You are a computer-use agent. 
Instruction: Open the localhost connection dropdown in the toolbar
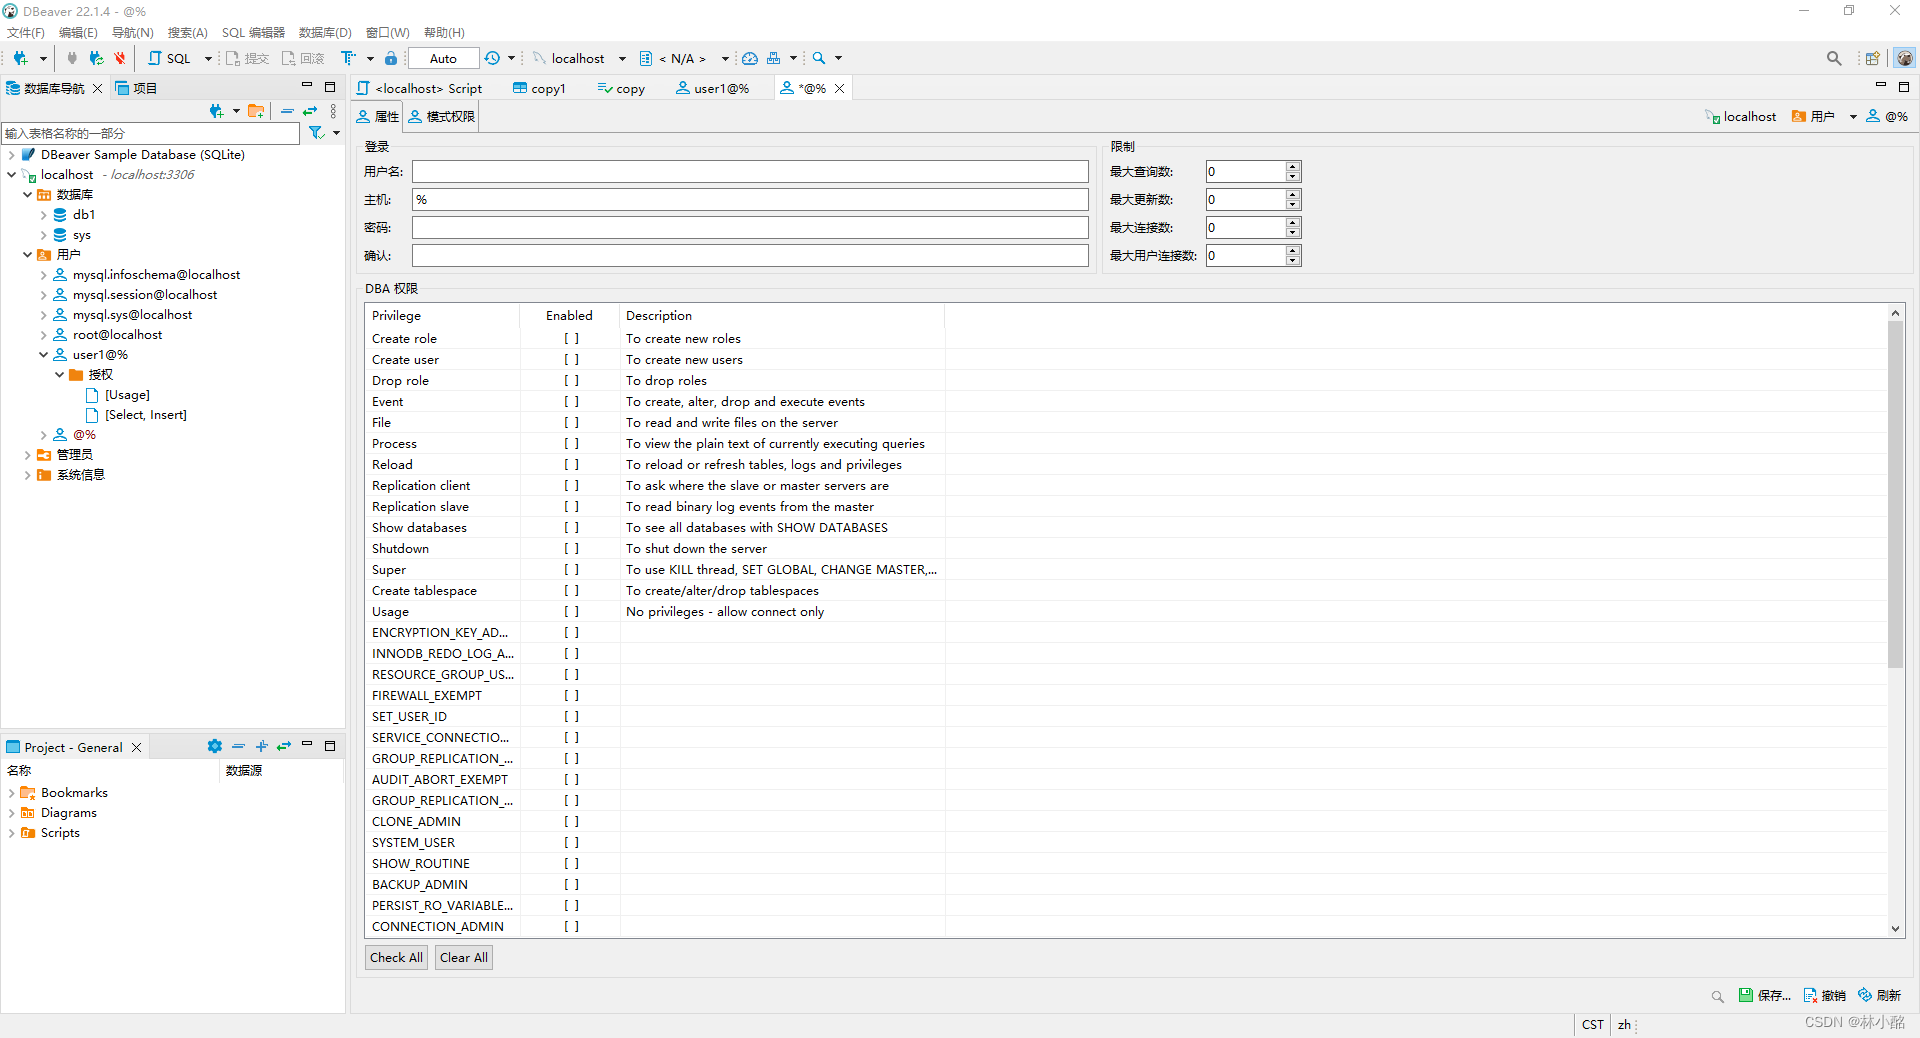622,58
